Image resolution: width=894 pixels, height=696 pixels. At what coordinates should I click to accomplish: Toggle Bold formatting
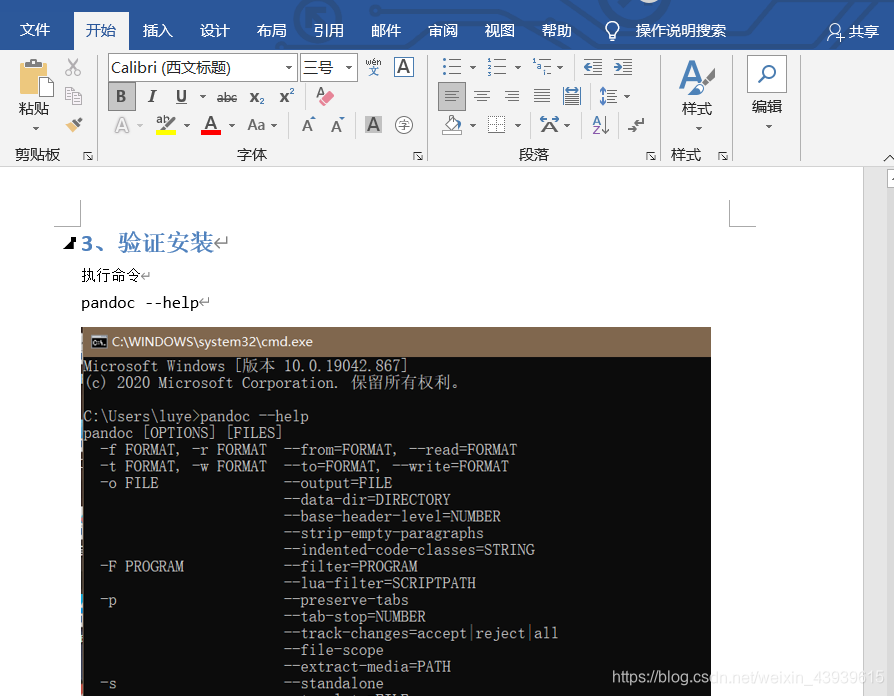coord(121,96)
